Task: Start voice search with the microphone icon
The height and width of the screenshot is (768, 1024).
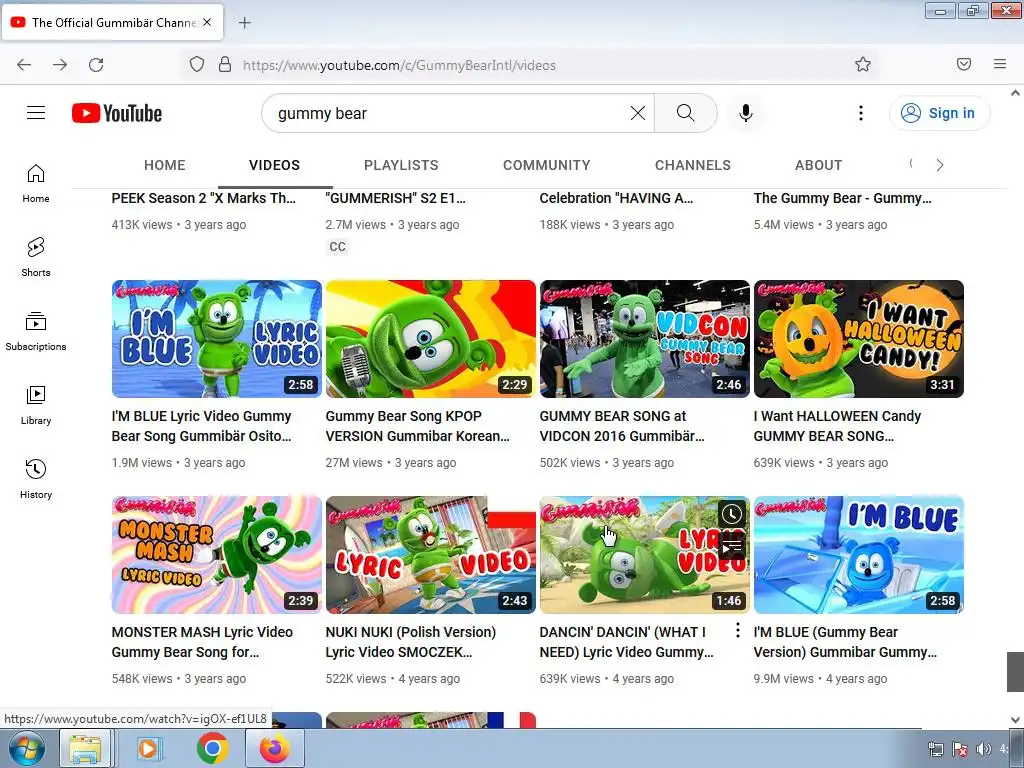Action: click(x=746, y=113)
